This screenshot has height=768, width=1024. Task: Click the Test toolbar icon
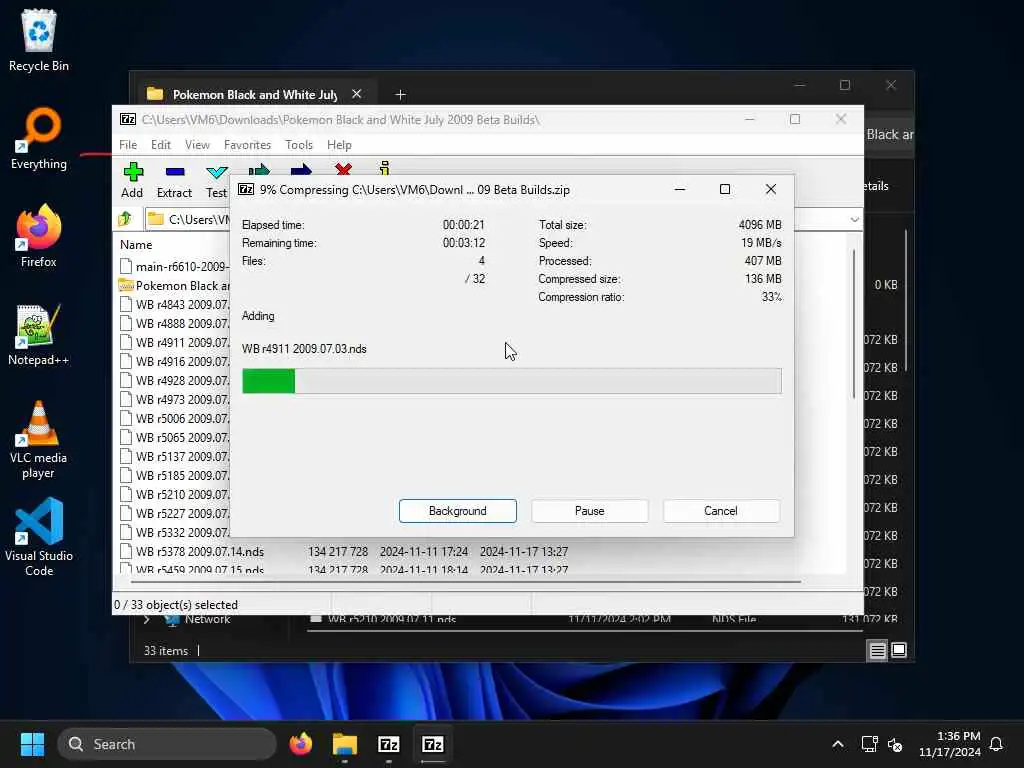point(216,180)
